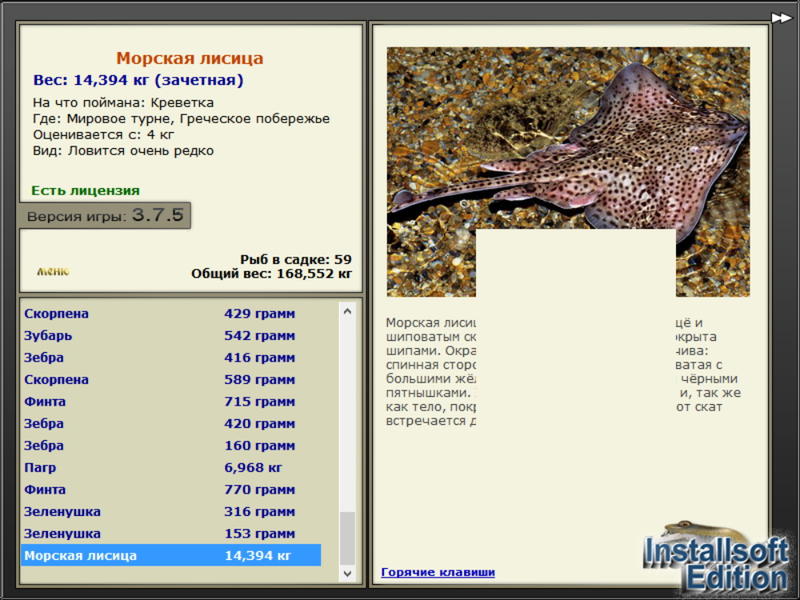Screen dimensions: 800x600
Task: Click the fish list scroll down arrow
Action: (347, 573)
